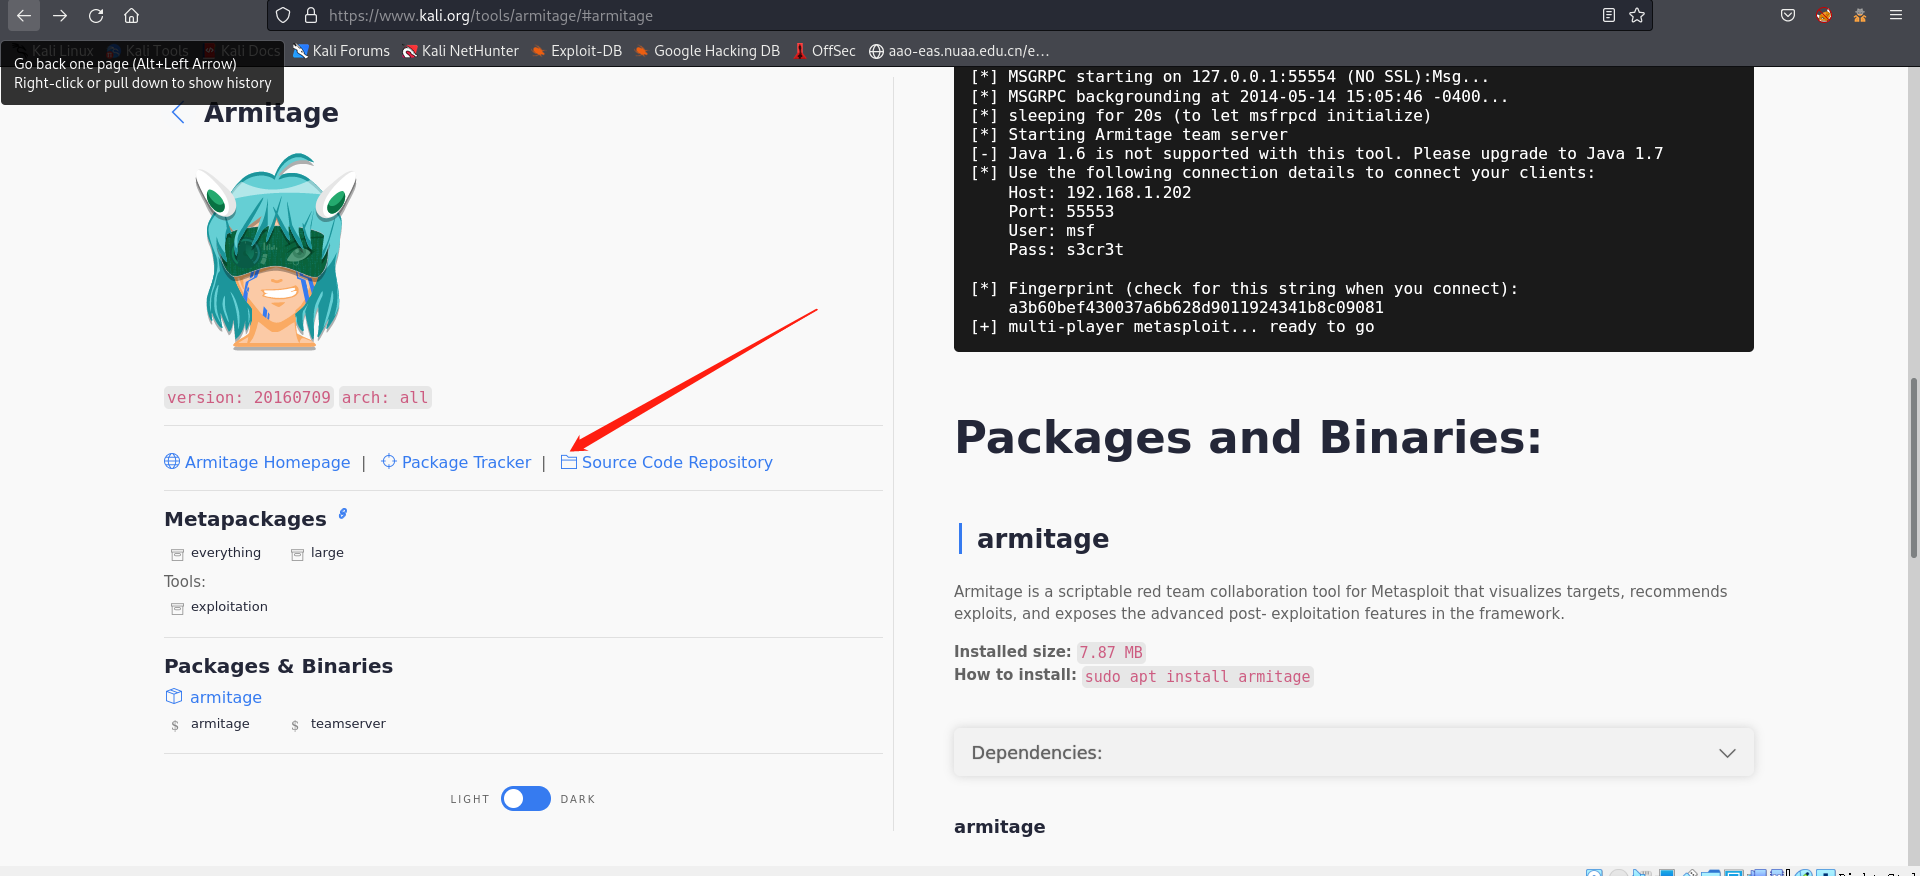This screenshot has height=876, width=1920.
Task: Open Armitage Homepage link
Action: pos(257,462)
